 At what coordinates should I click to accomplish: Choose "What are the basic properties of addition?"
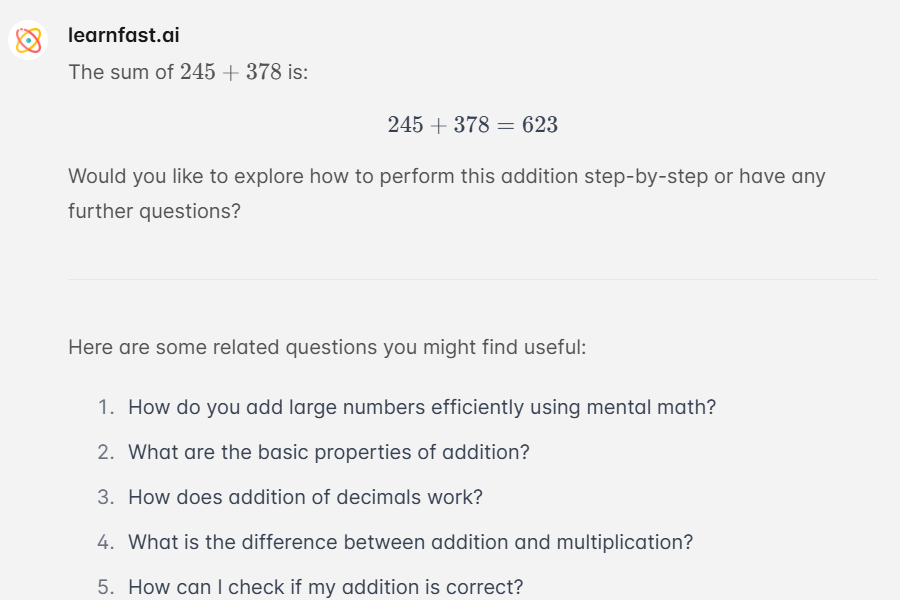pyautogui.click(x=328, y=452)
